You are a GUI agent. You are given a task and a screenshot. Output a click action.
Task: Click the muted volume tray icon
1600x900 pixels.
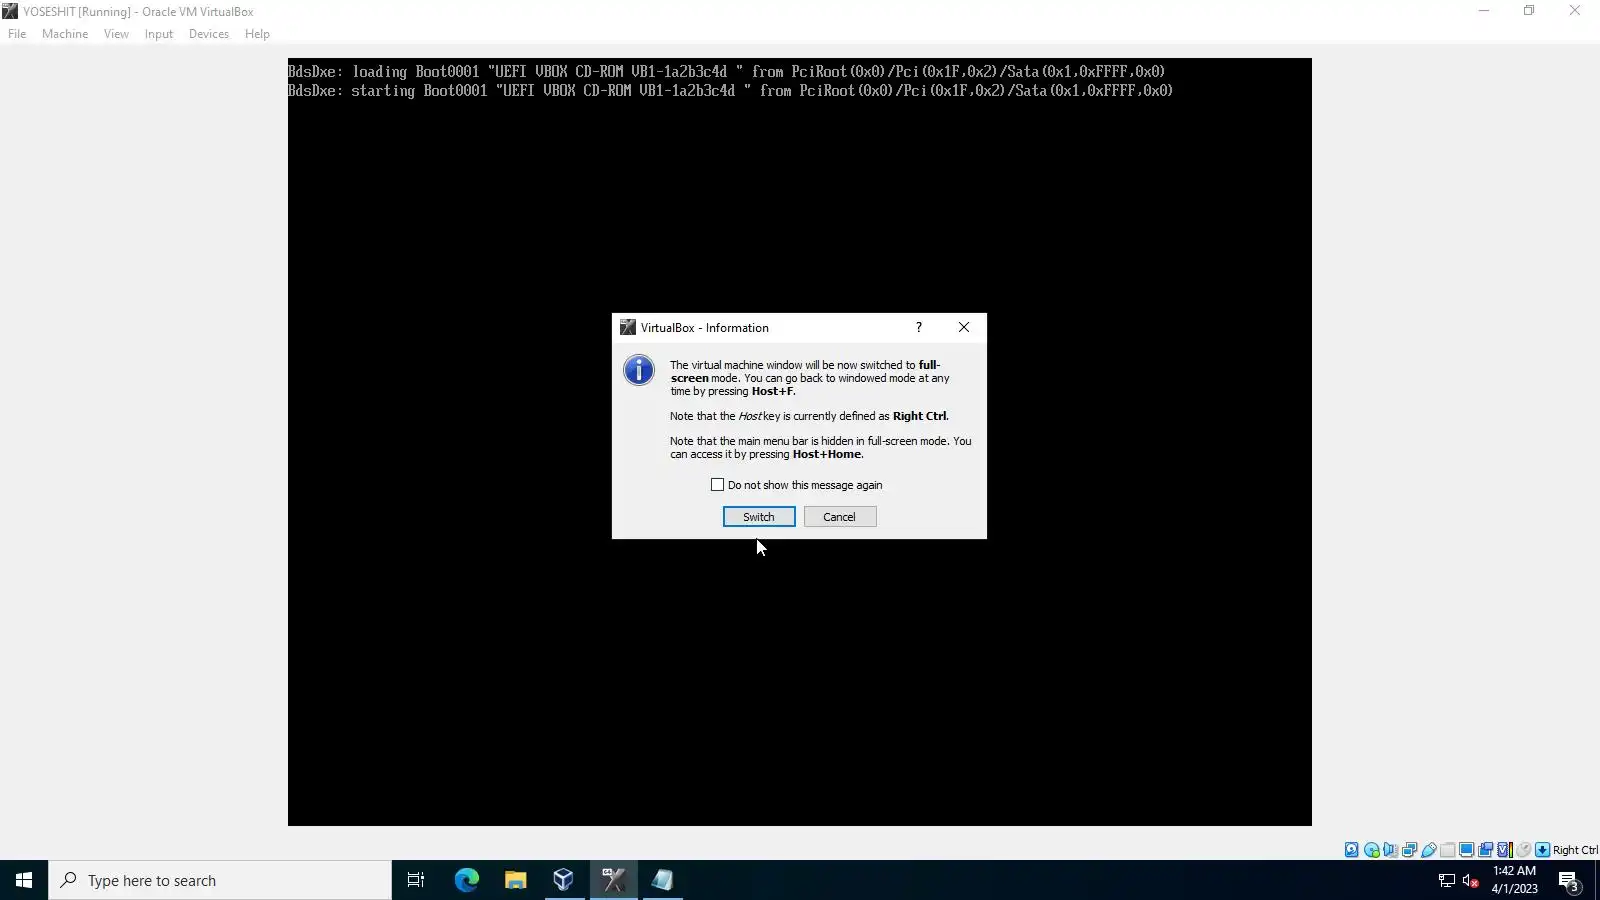coord(1470,880)
